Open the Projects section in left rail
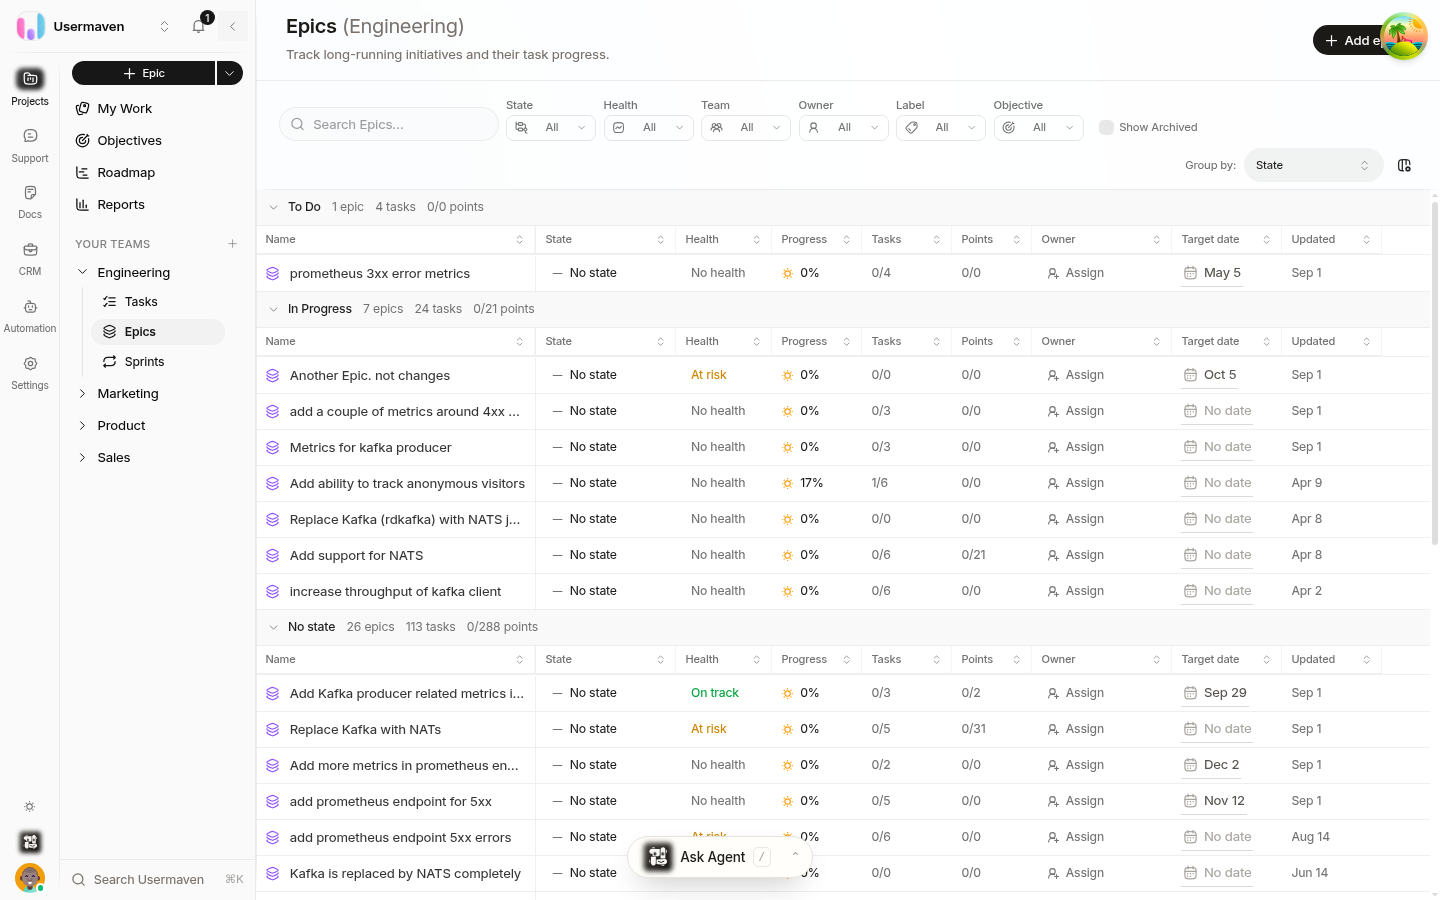1440x900 pixels. (x=30, y=87)
